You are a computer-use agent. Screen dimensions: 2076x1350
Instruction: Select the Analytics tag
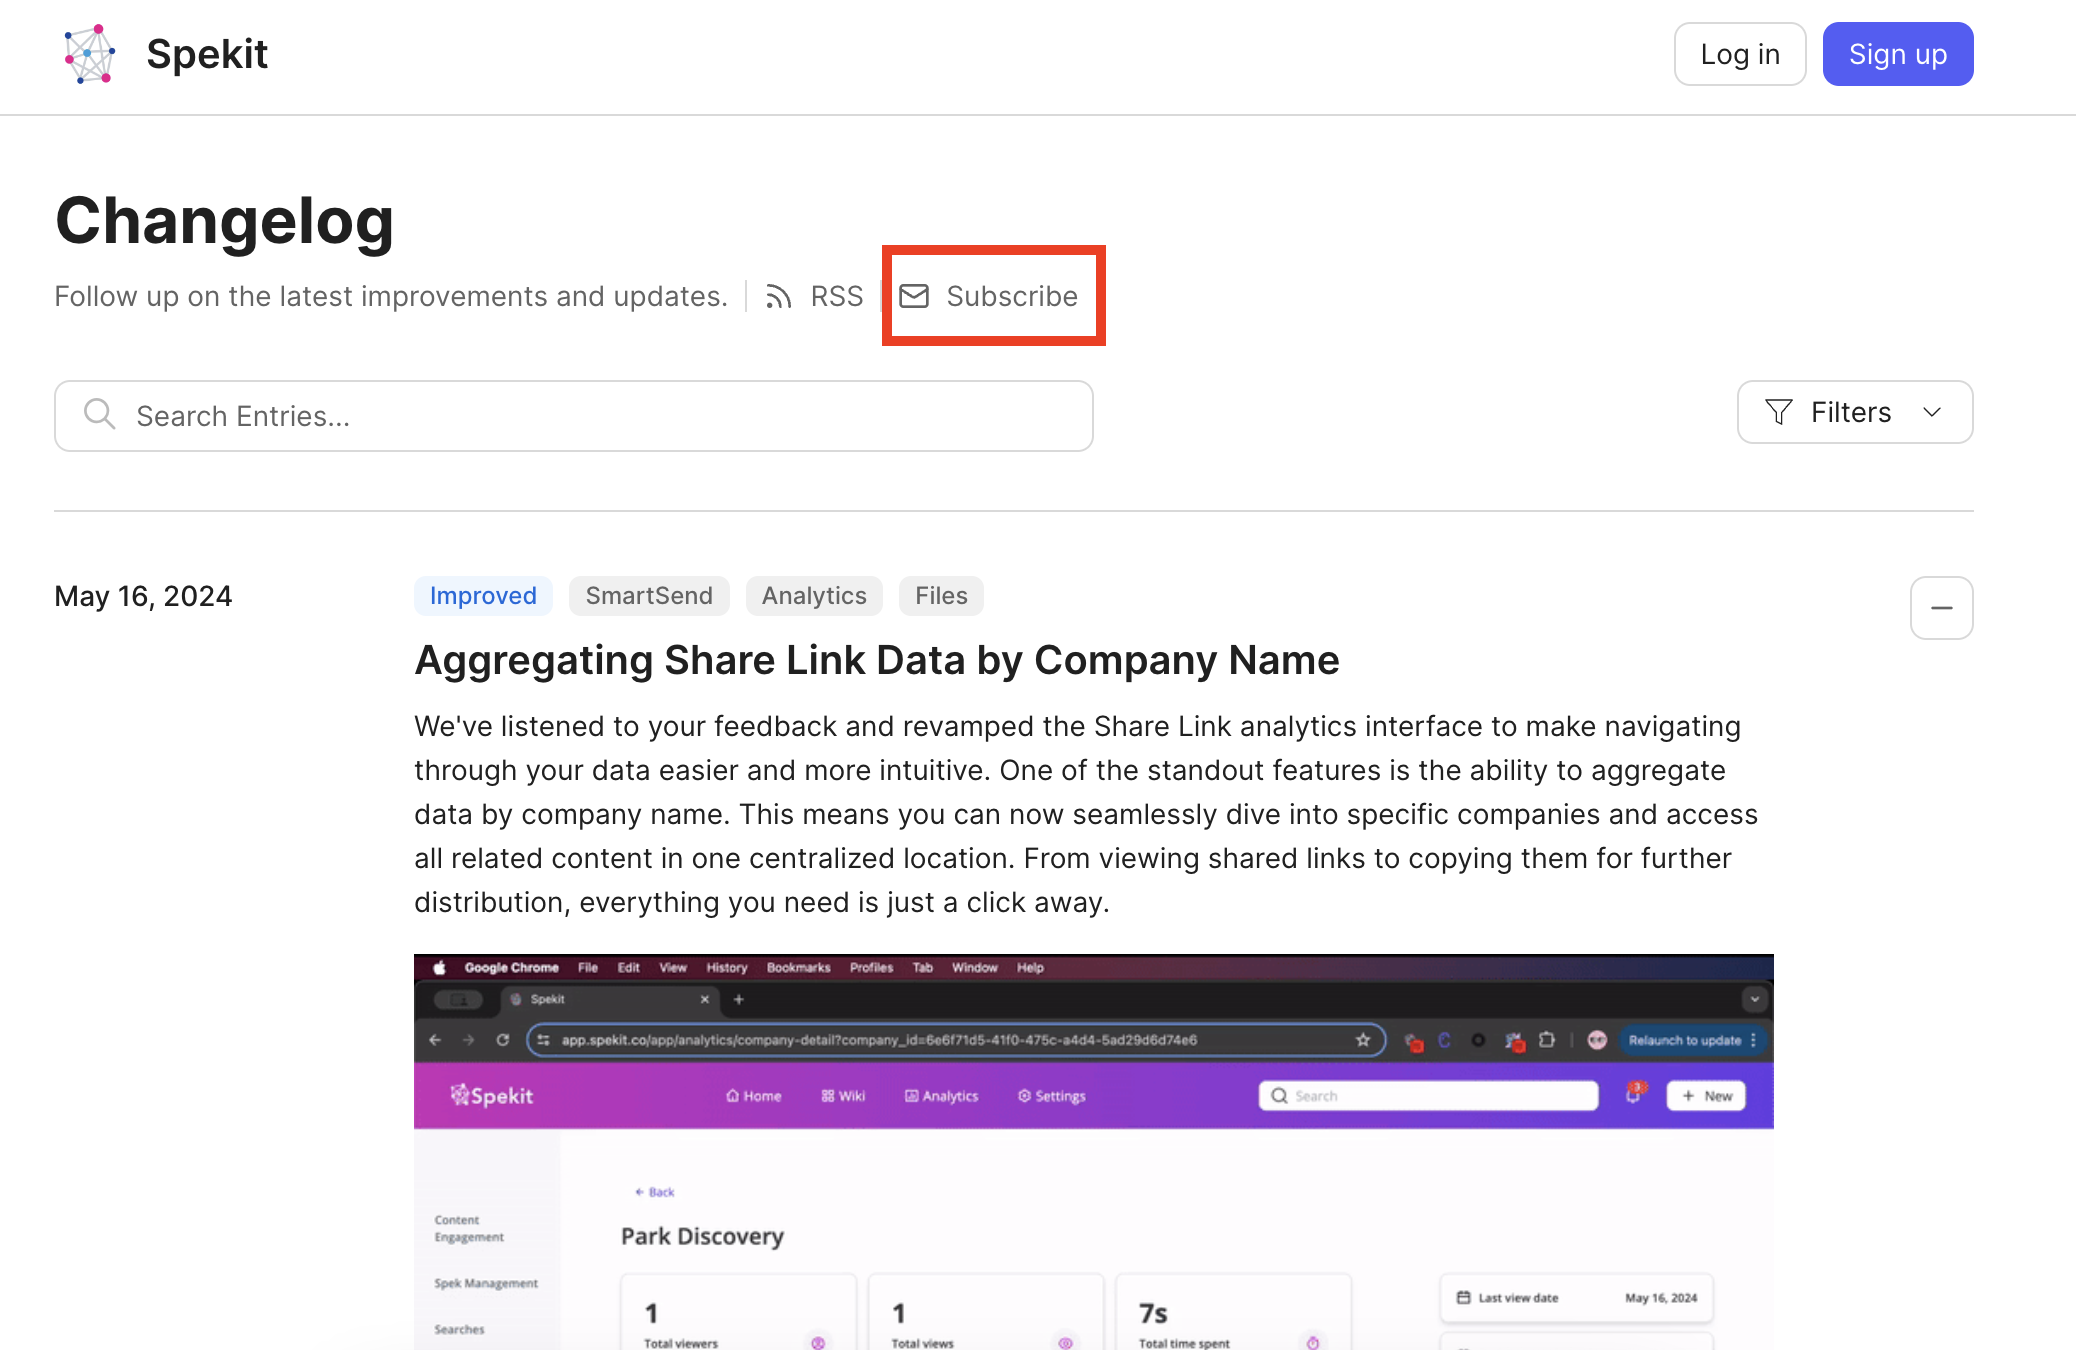[814, 596]
